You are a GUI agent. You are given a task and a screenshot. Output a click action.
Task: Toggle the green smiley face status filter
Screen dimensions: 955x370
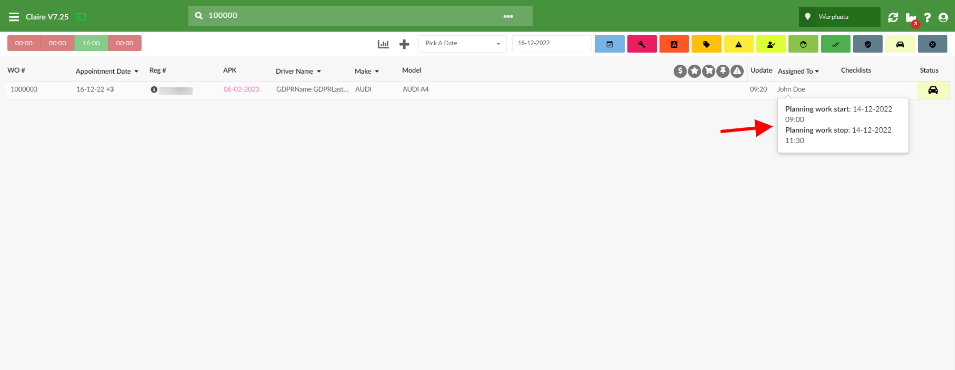(803, 44)
